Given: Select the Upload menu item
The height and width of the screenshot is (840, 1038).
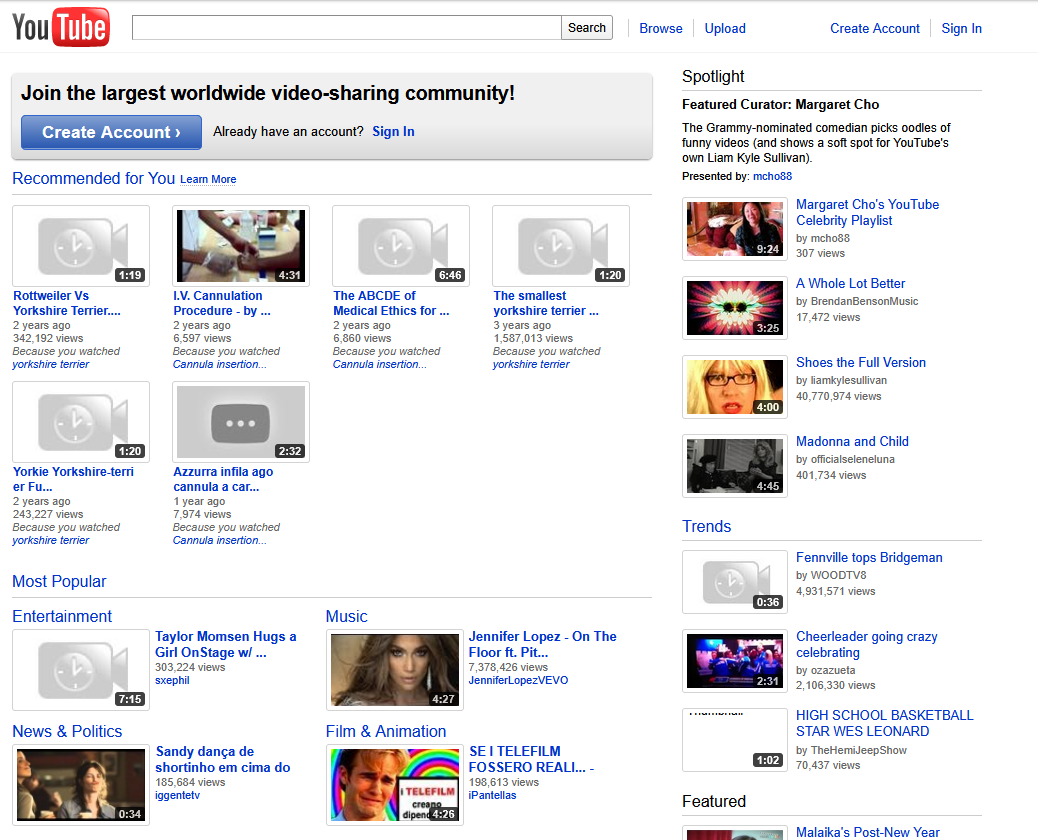Looking at the screenshot, I should click(x=724, y=28).
